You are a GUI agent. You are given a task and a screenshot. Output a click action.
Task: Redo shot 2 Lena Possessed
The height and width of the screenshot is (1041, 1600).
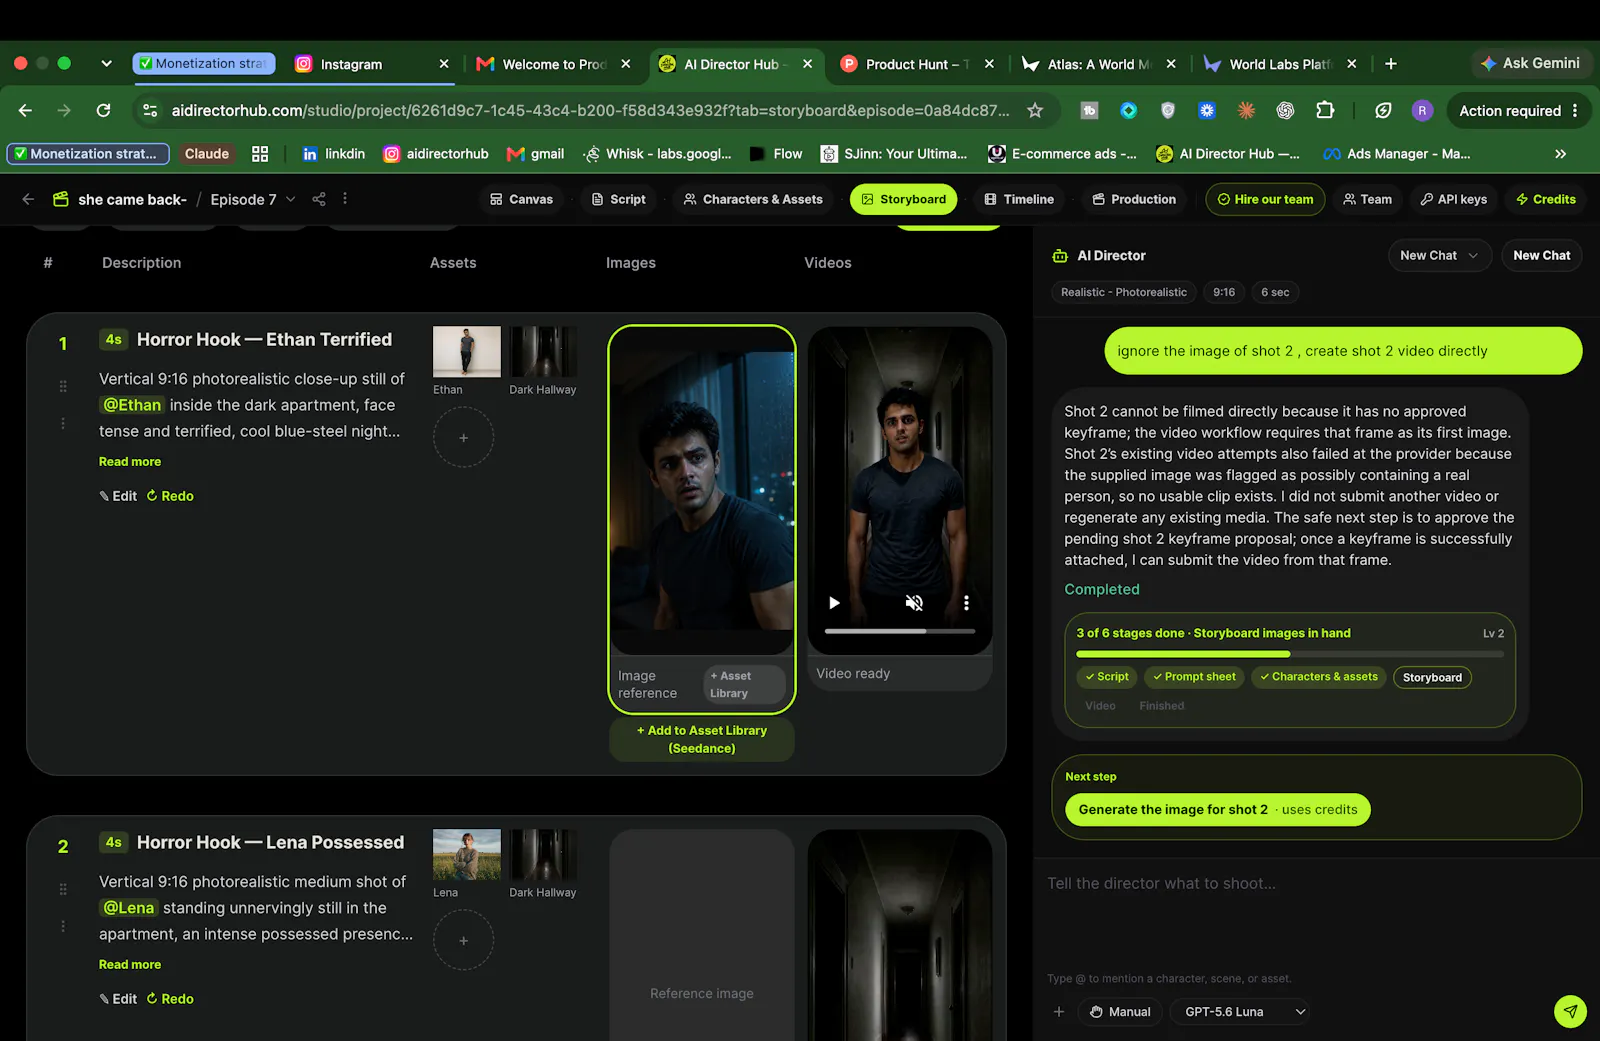tap(170, 999)
